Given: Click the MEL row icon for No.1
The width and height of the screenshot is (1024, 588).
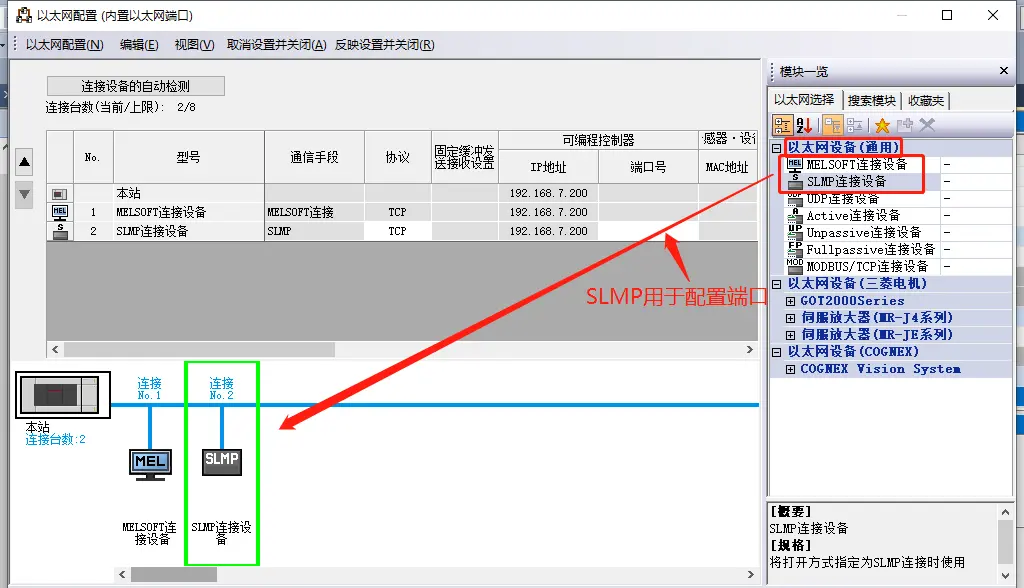Looking at the screenshot, I should 59,212.
